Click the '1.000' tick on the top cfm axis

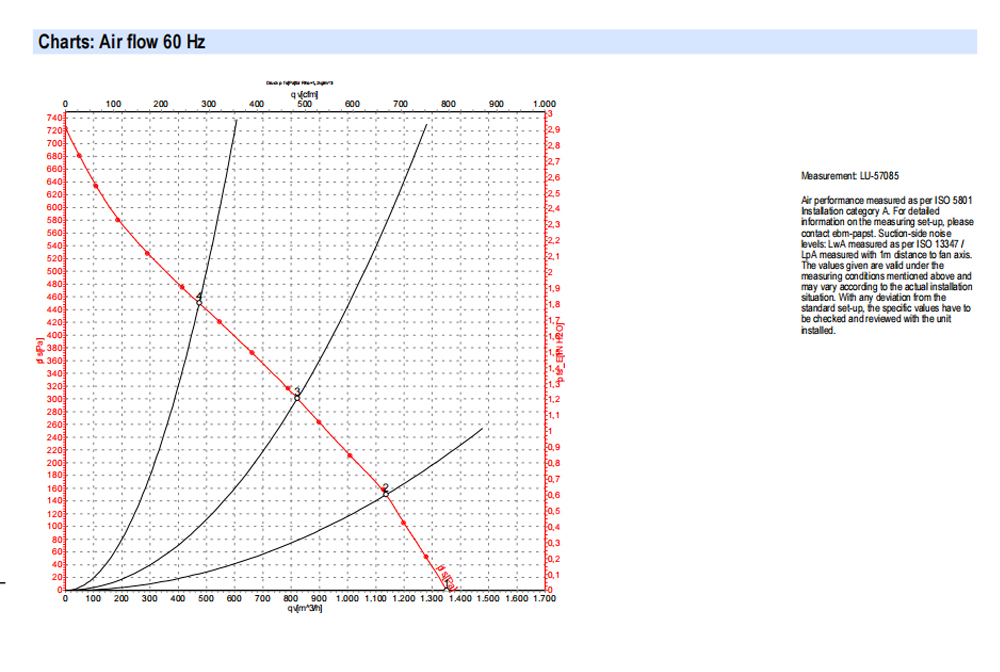(544, 104)
